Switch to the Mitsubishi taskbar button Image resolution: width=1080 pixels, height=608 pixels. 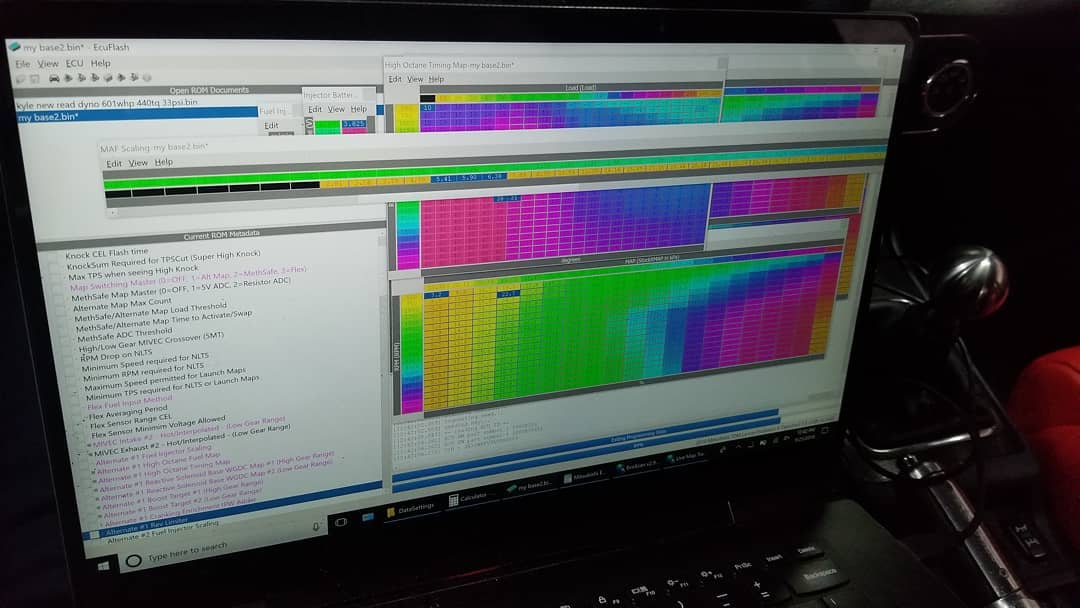coord(584,476)
